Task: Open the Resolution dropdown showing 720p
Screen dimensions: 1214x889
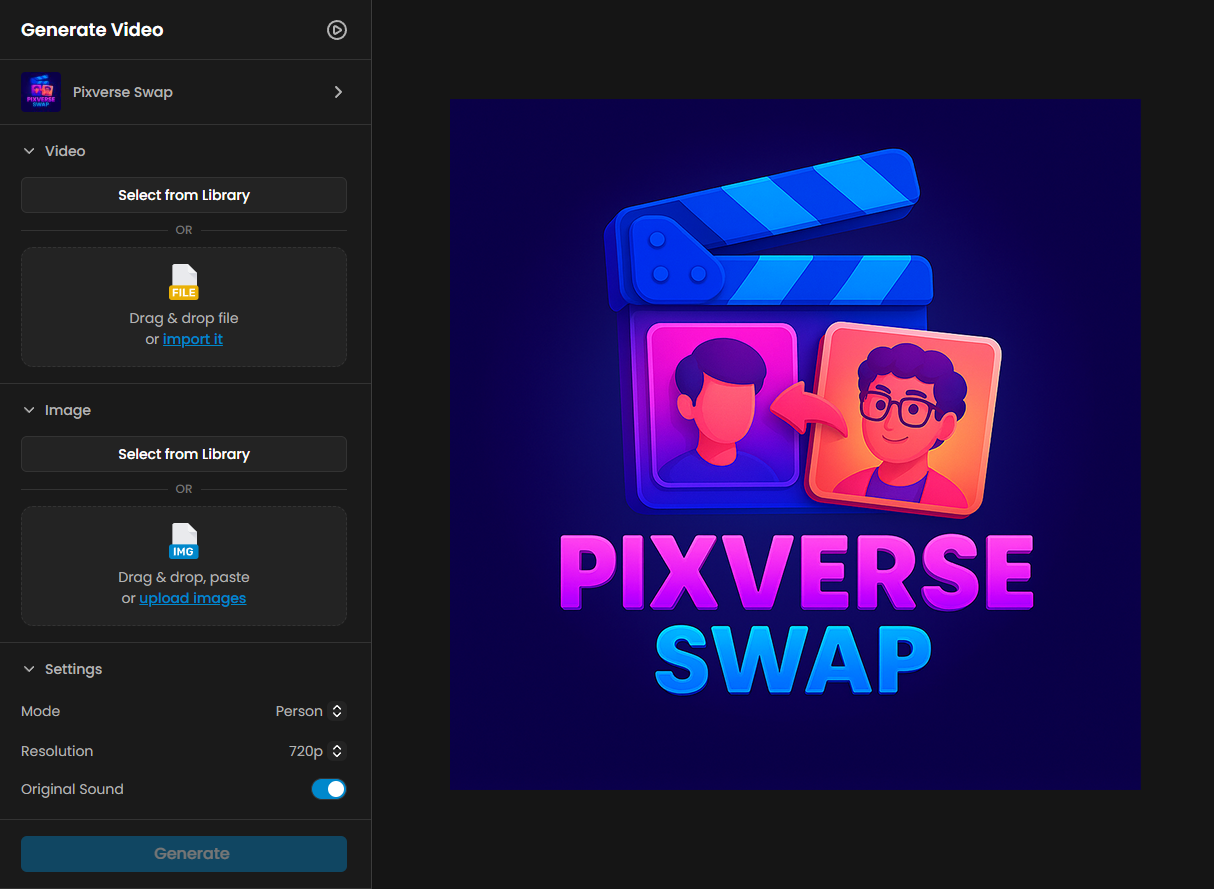Action: [316, 751]
